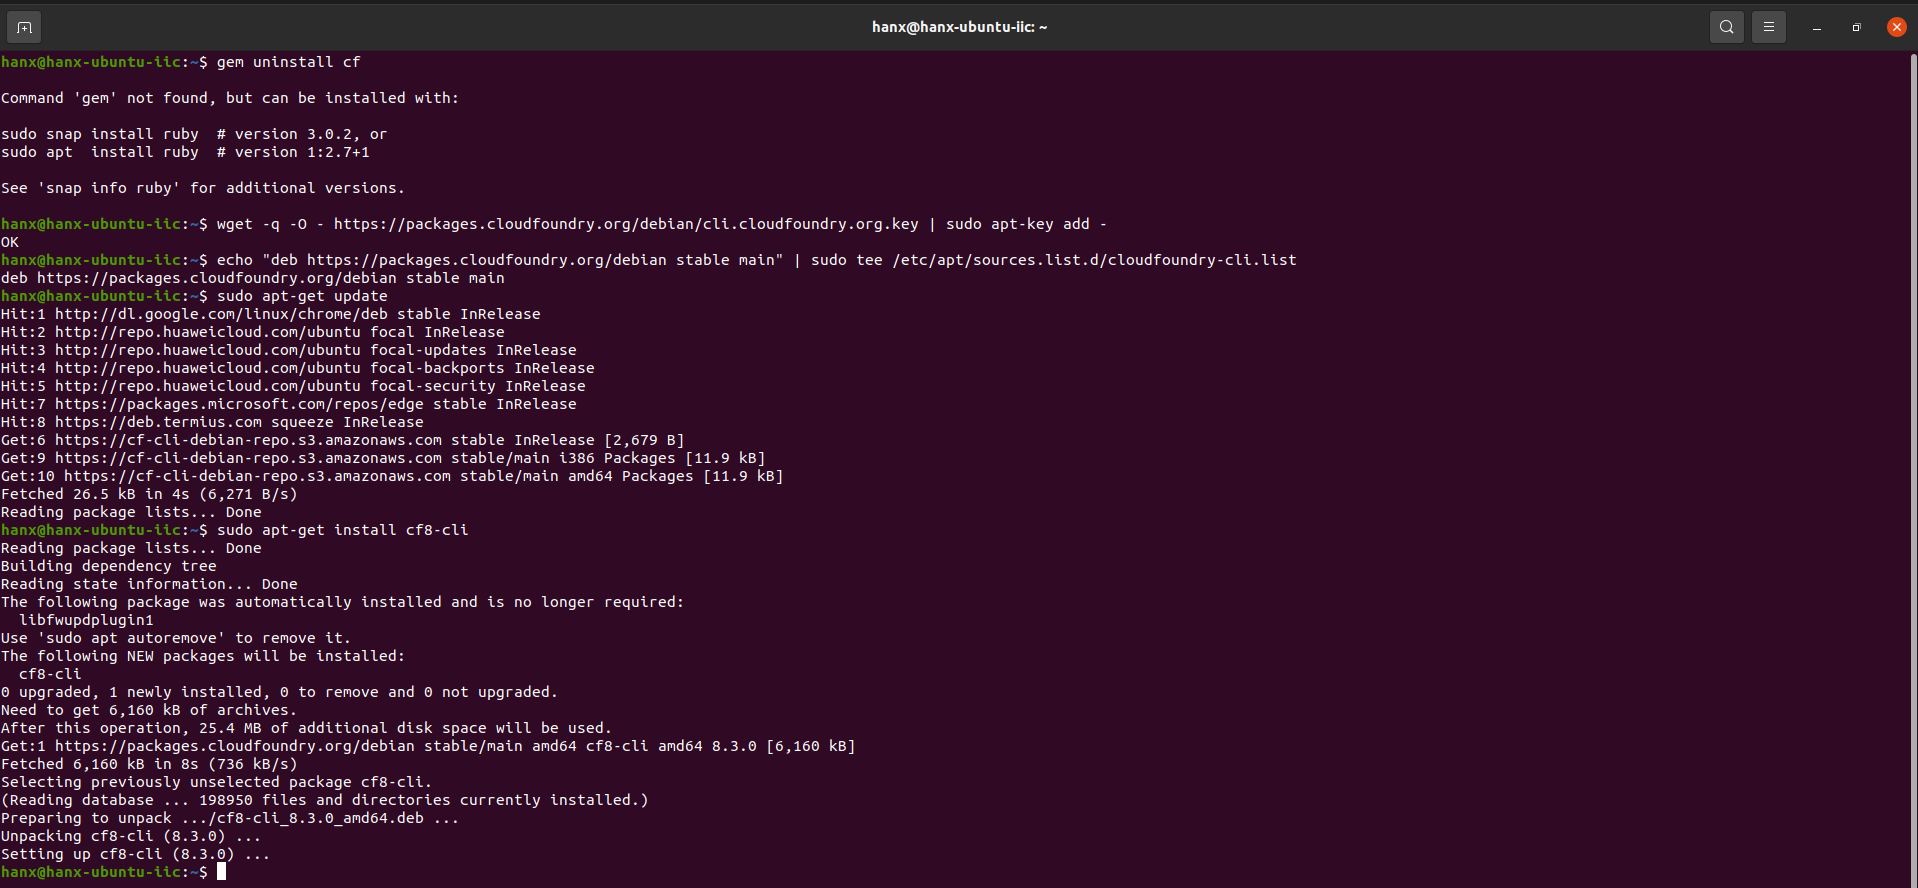Click the hanx@hanx-ubuntu-iic window title
The image size is (1918, 888).
coord(959,27)
